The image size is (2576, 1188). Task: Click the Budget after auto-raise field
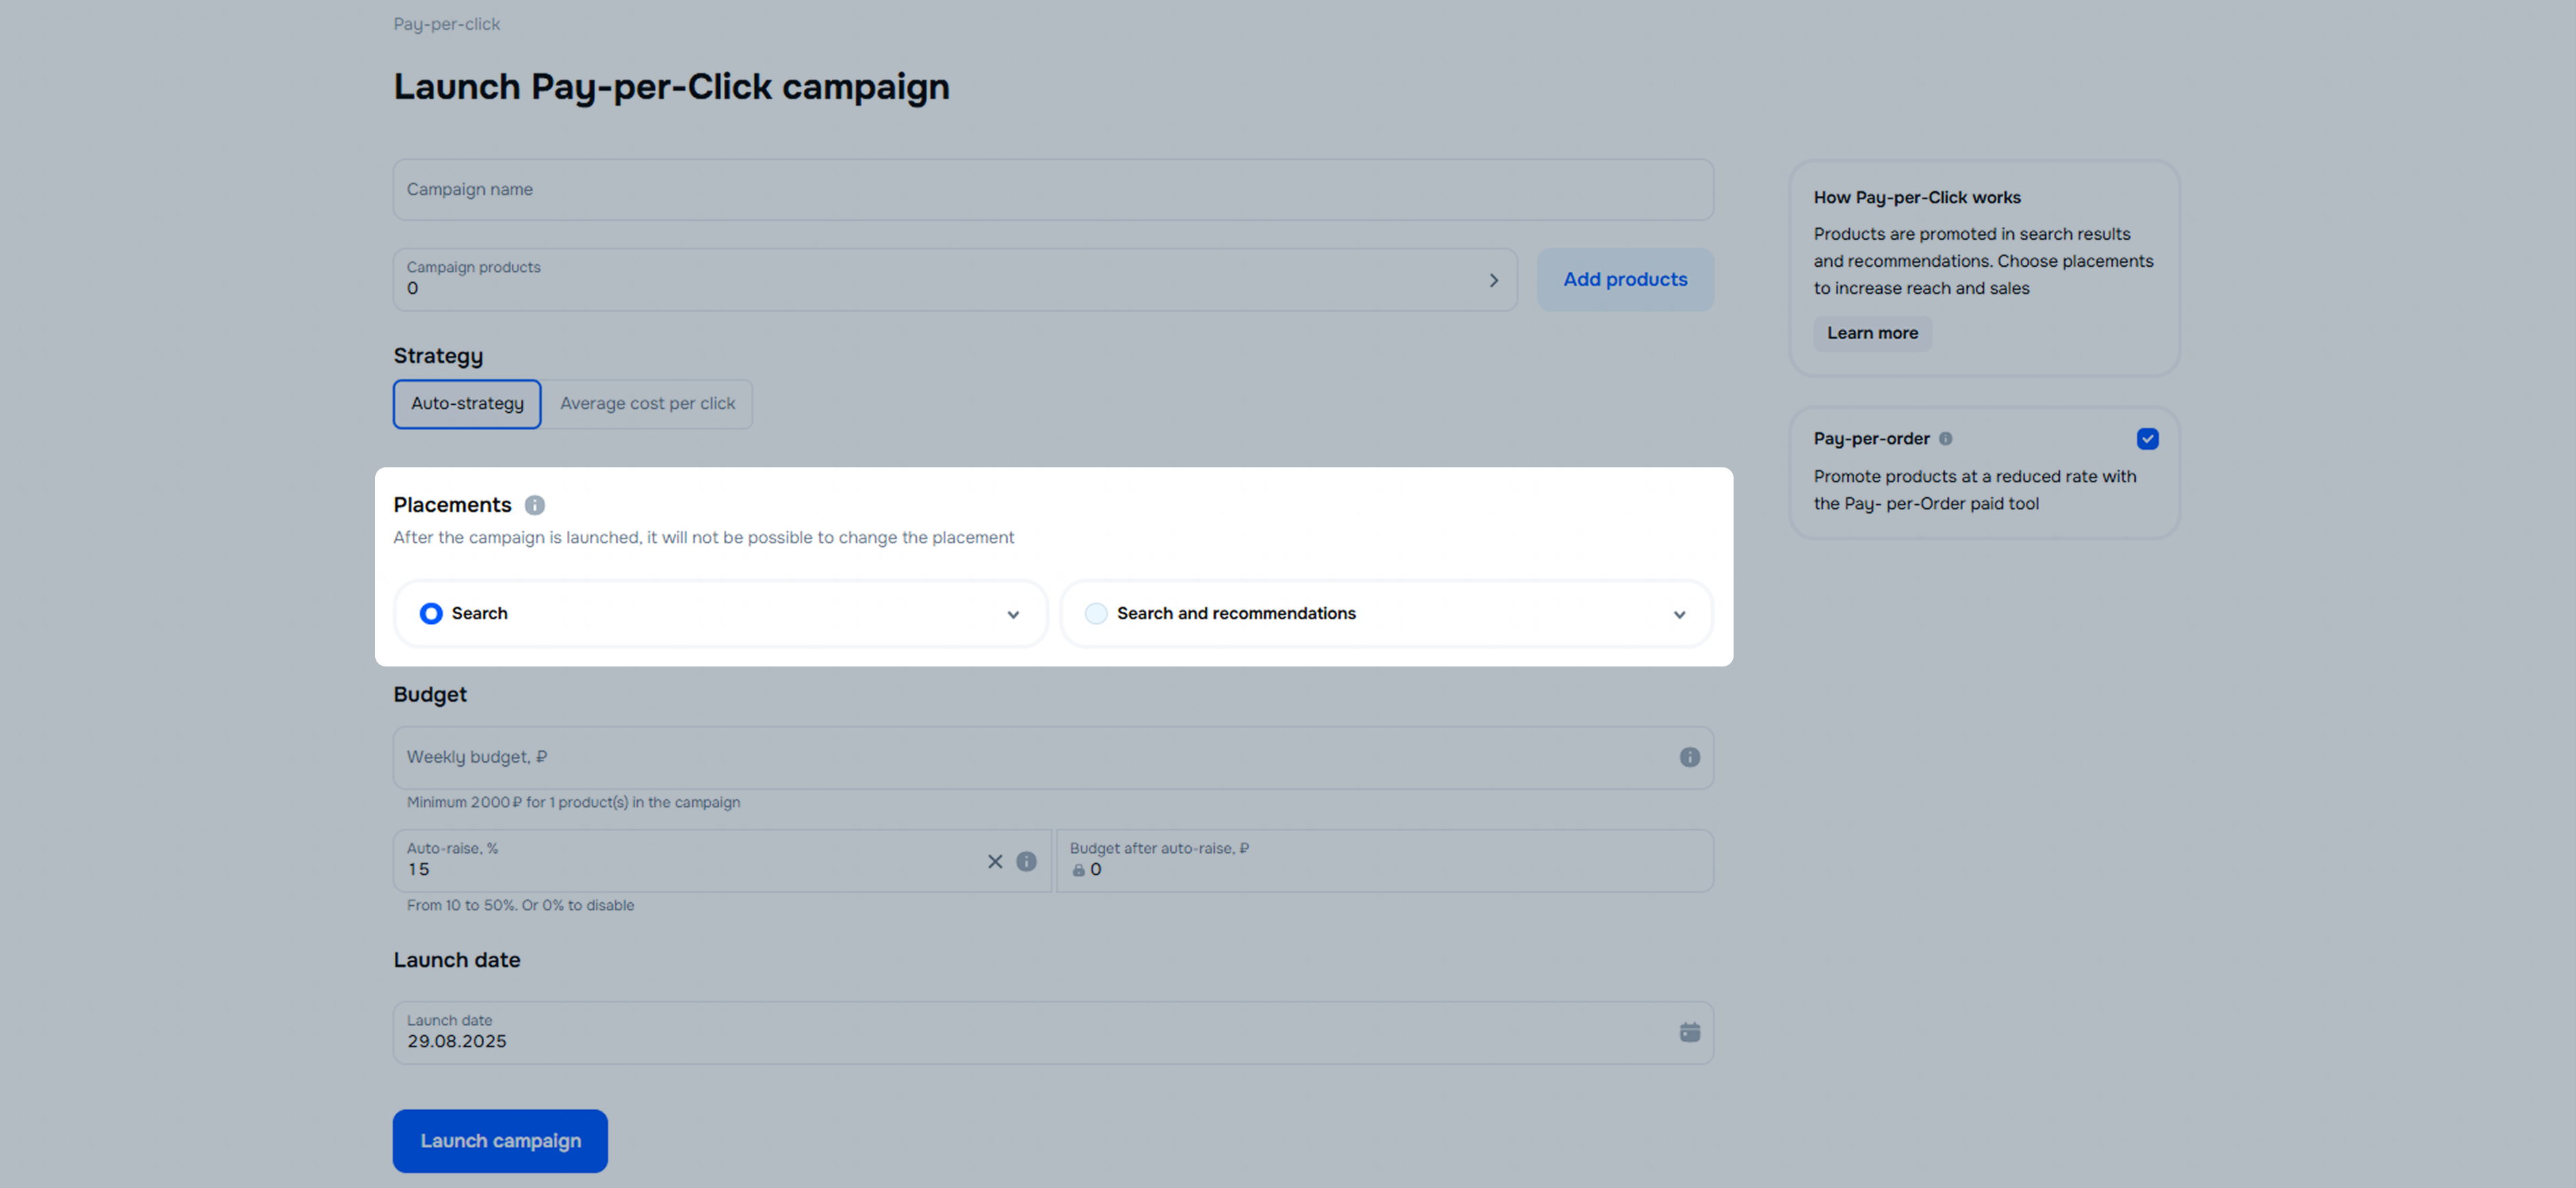point(1385,861)
